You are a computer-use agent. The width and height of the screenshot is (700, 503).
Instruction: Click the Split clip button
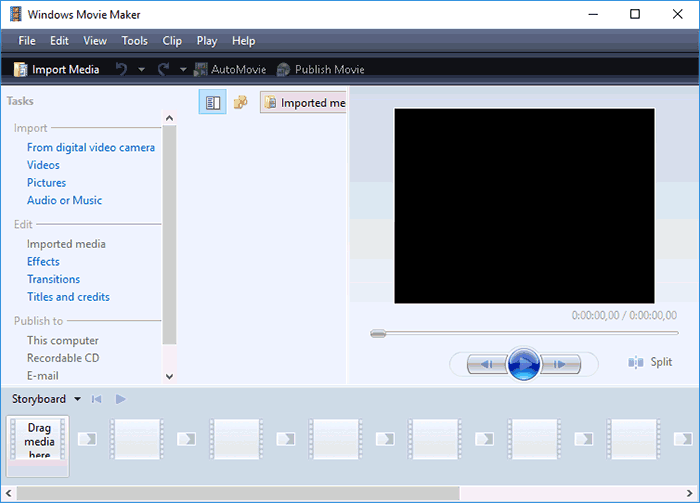(x=650, y=362)
